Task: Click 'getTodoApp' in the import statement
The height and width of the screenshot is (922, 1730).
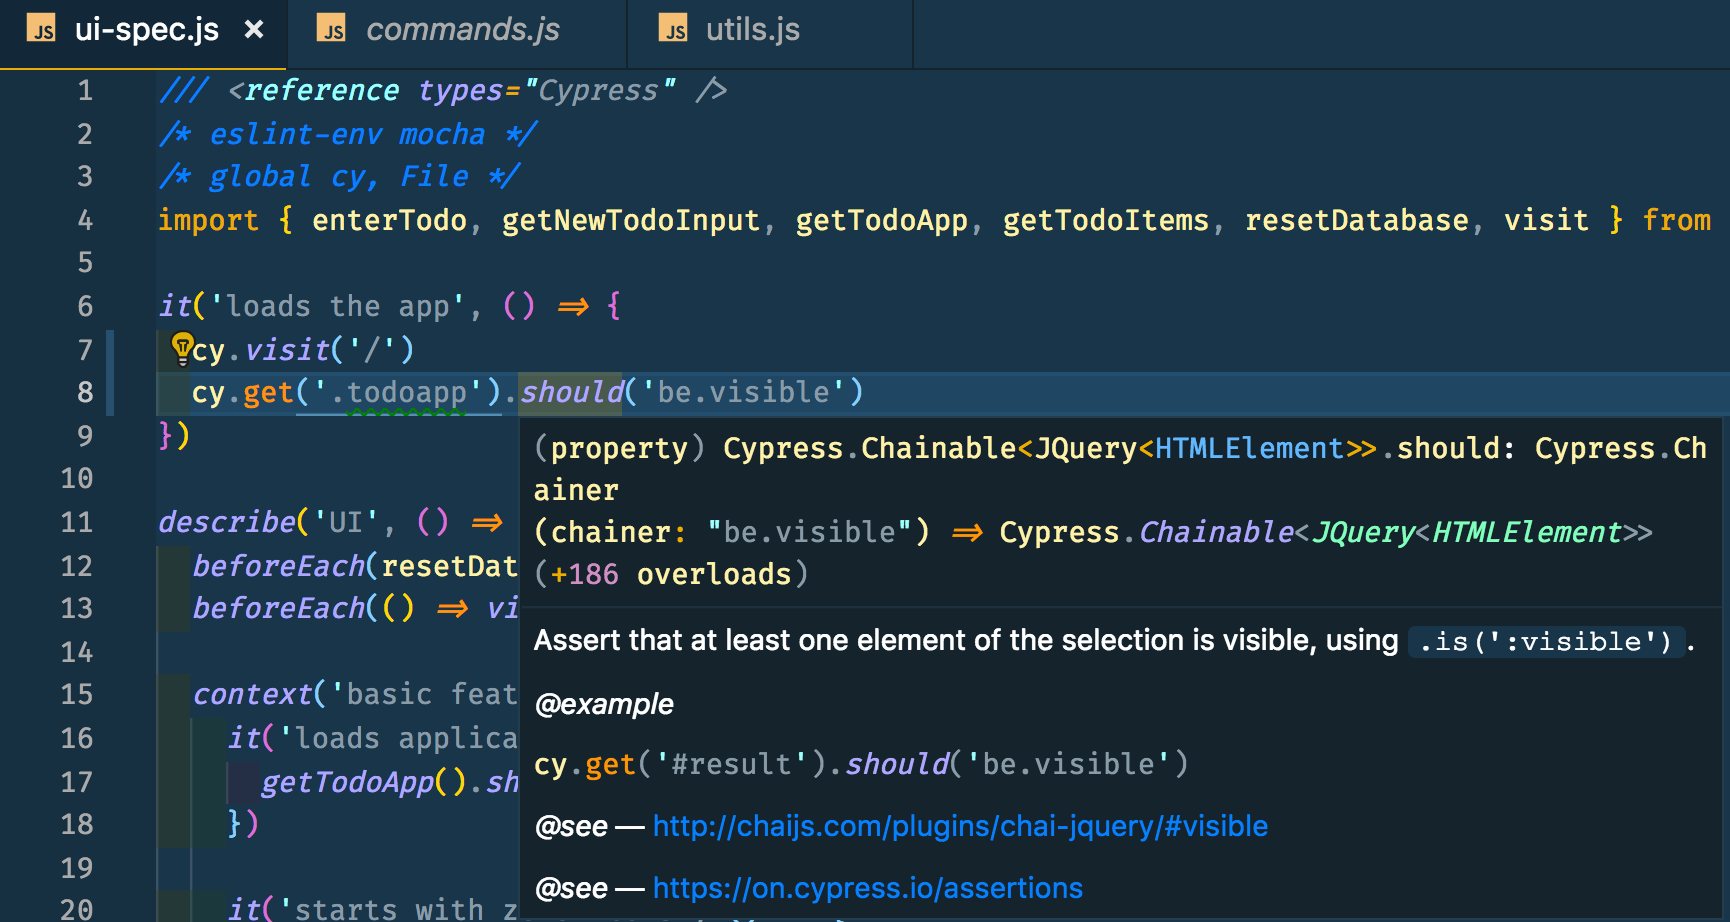Action: (882, 220)
